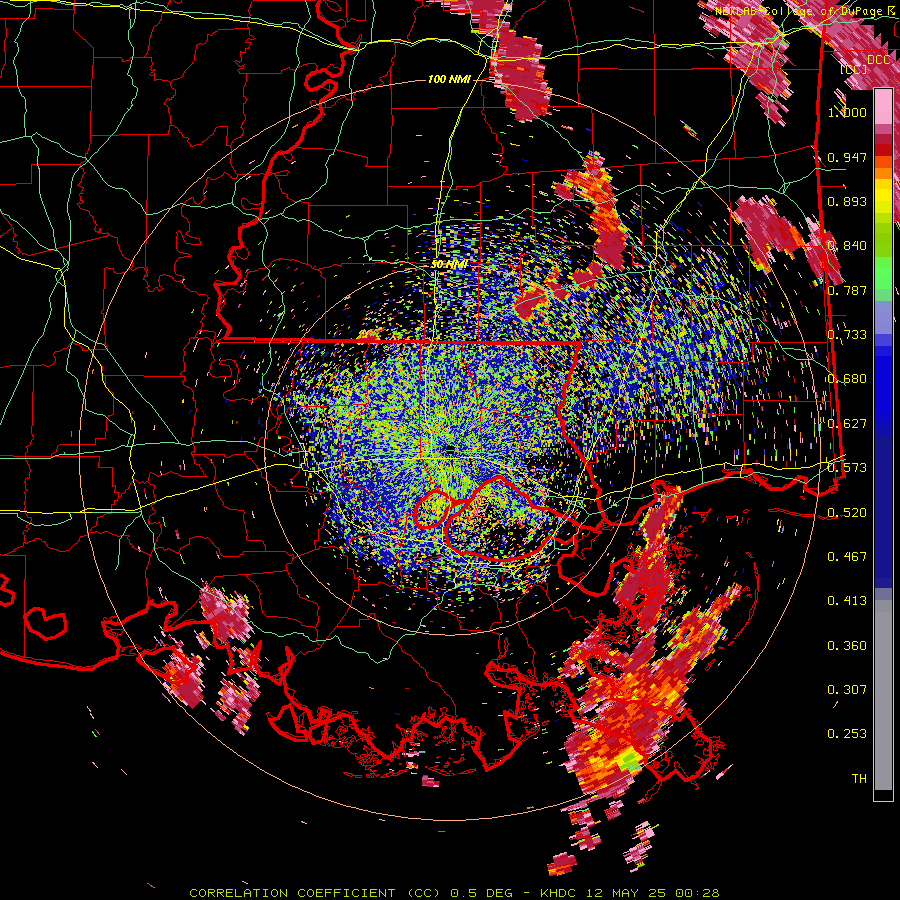Click the 100 NMI range ring label

(x=449, y=79)
